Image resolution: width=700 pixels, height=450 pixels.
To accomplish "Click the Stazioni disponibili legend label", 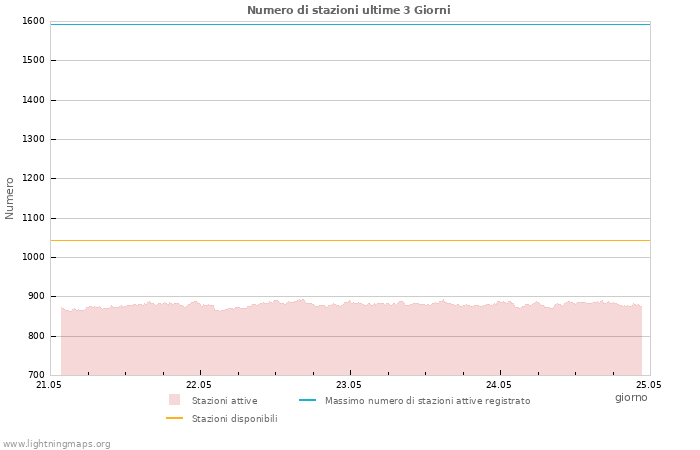I will (235, 419).
